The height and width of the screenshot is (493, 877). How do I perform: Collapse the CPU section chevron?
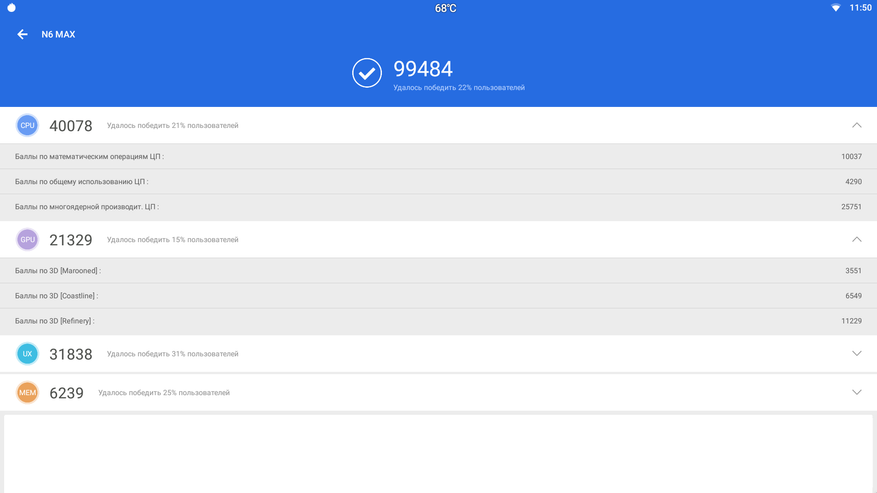pyautogui.click(x=856, y=125)
